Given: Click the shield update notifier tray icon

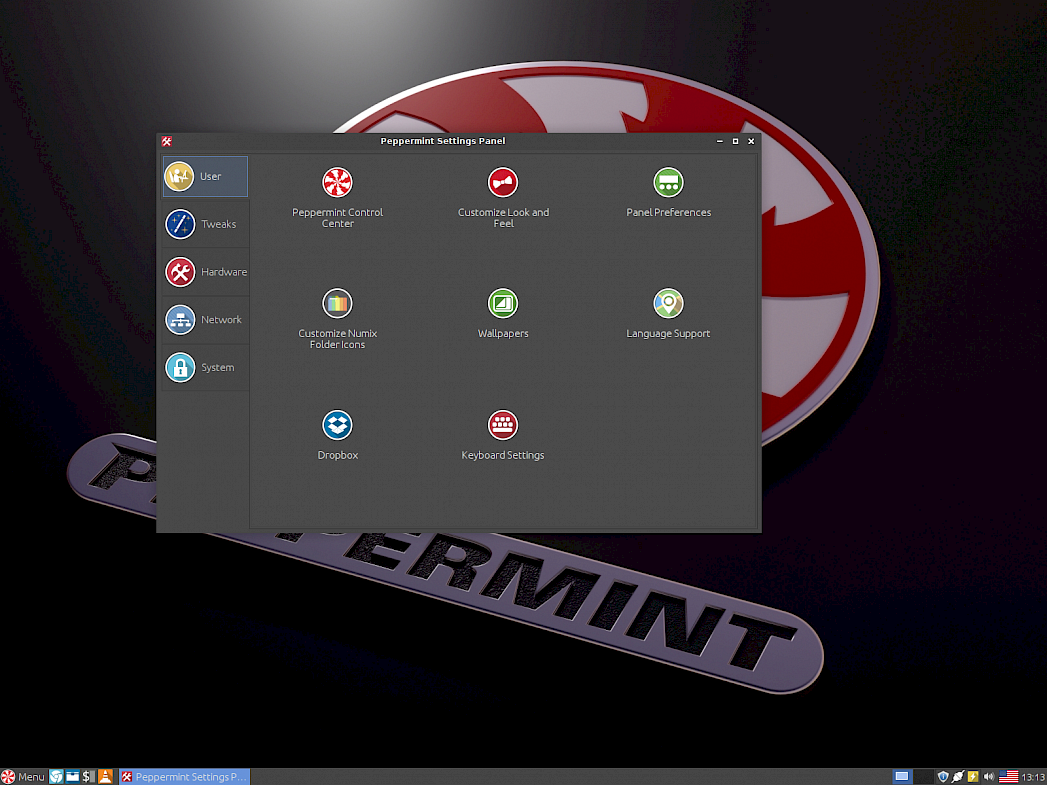Looking at the screenshot, I should tap(943, 776).
